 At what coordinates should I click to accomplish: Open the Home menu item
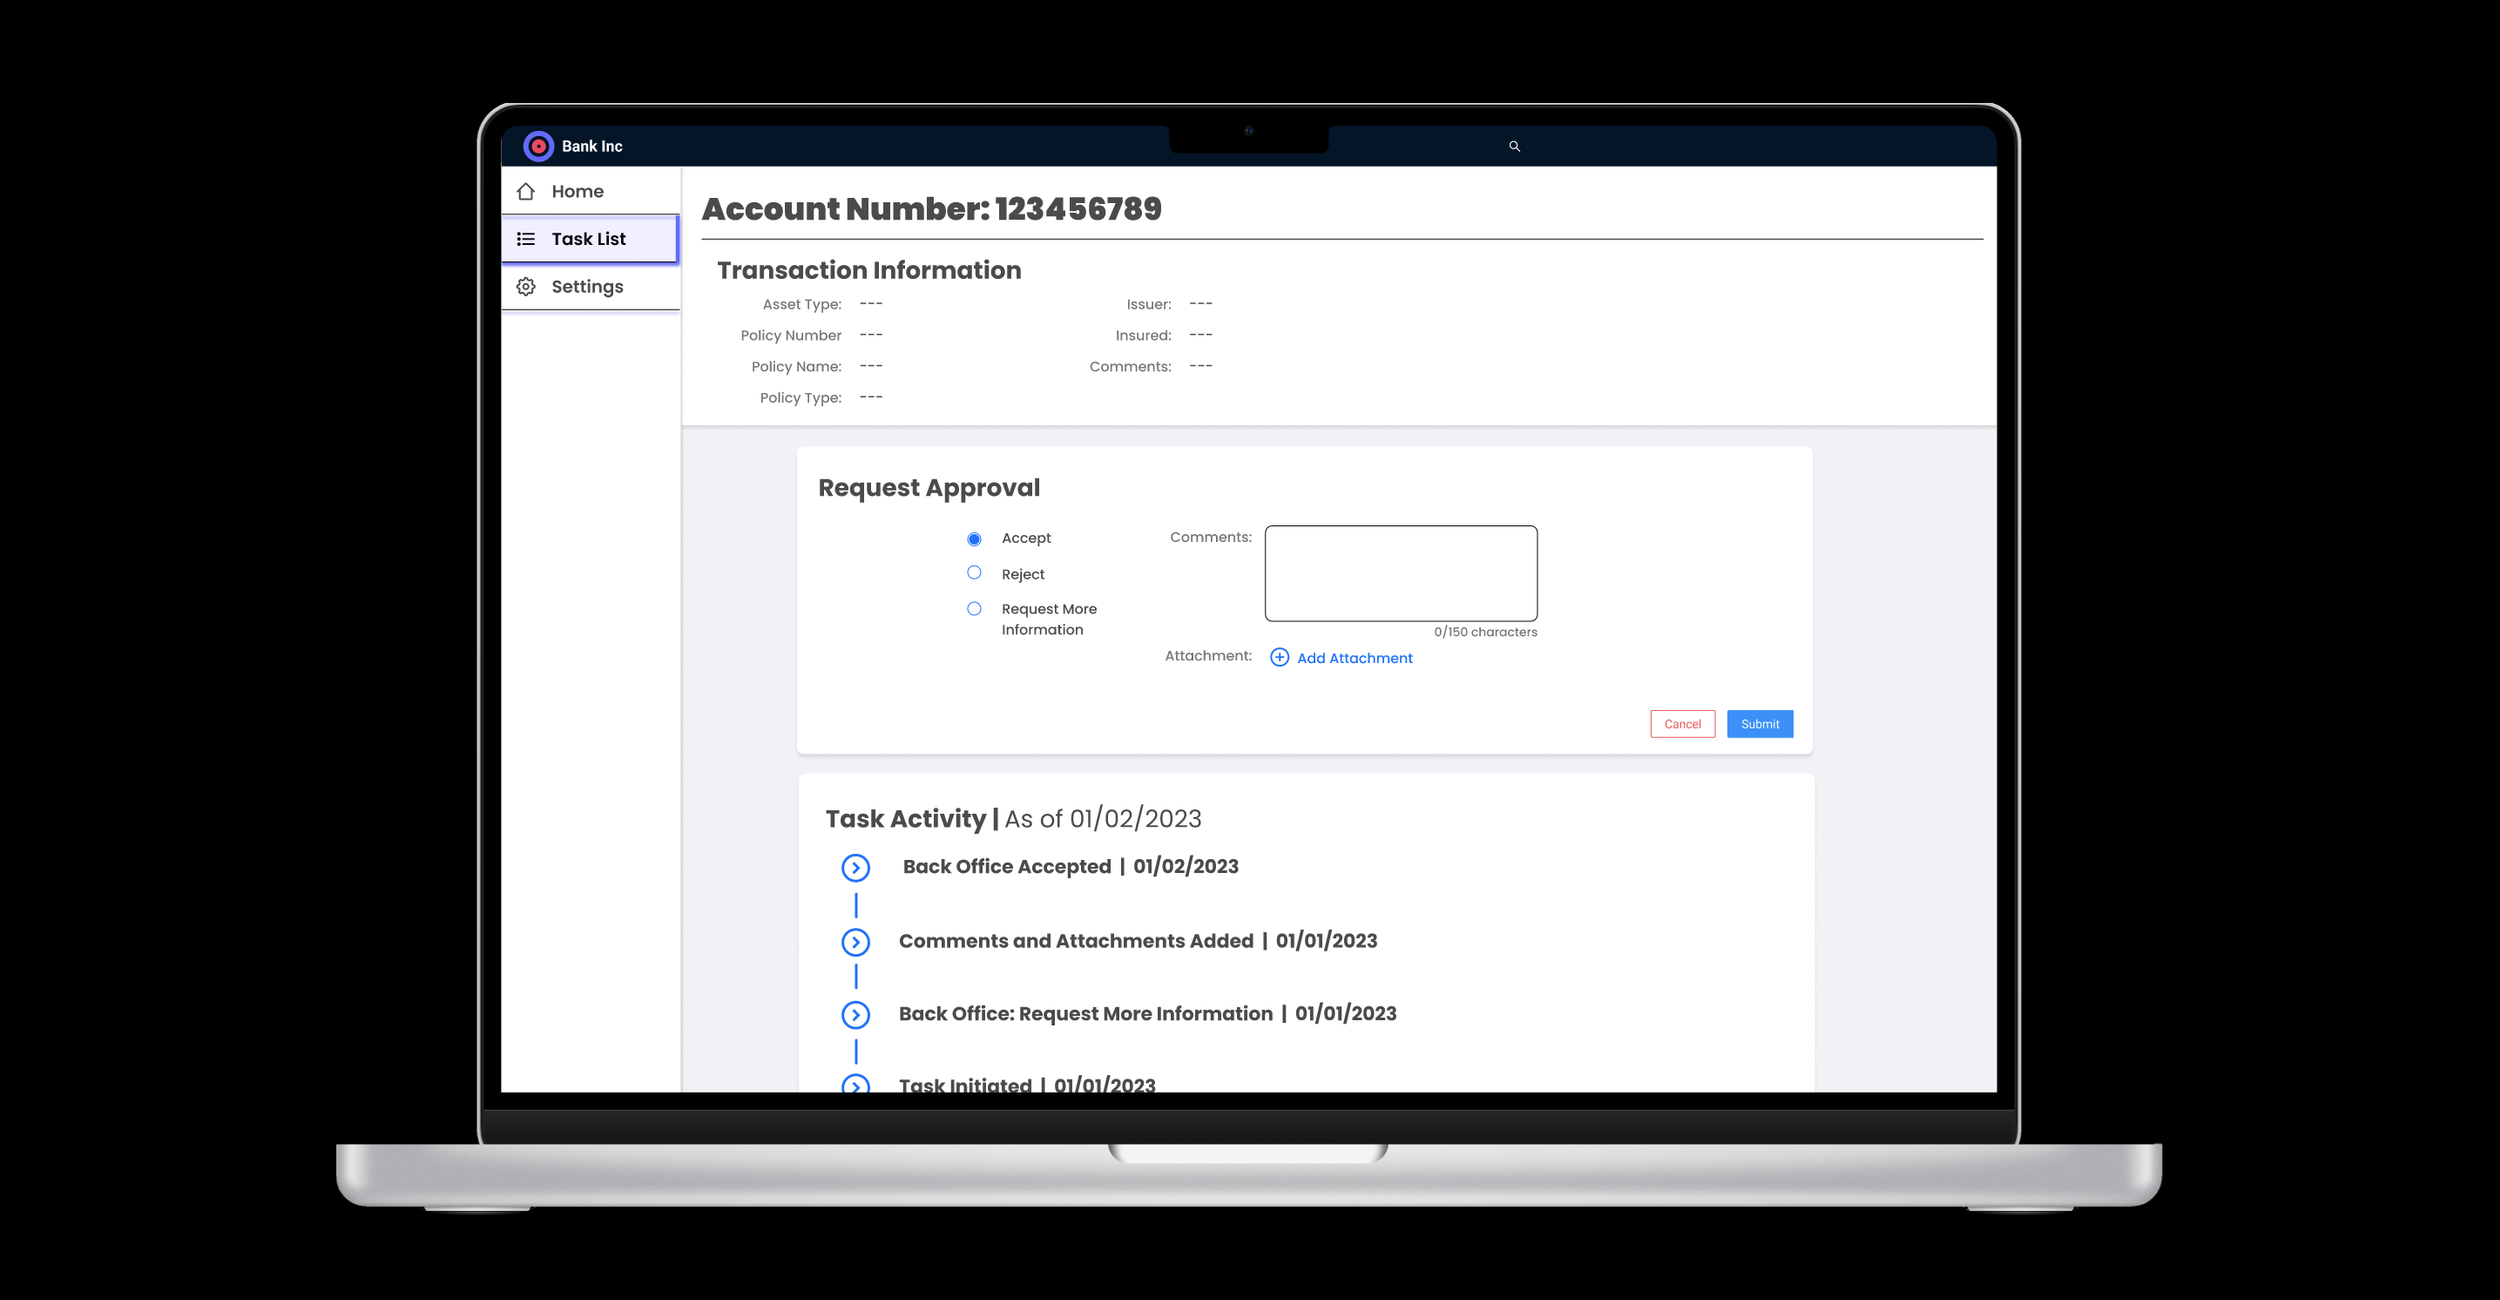(x=578, y=191)
